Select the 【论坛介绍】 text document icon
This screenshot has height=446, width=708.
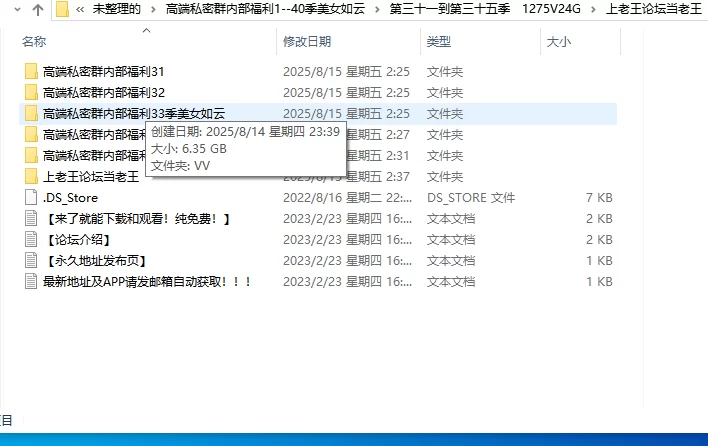[x=31, y=240]
